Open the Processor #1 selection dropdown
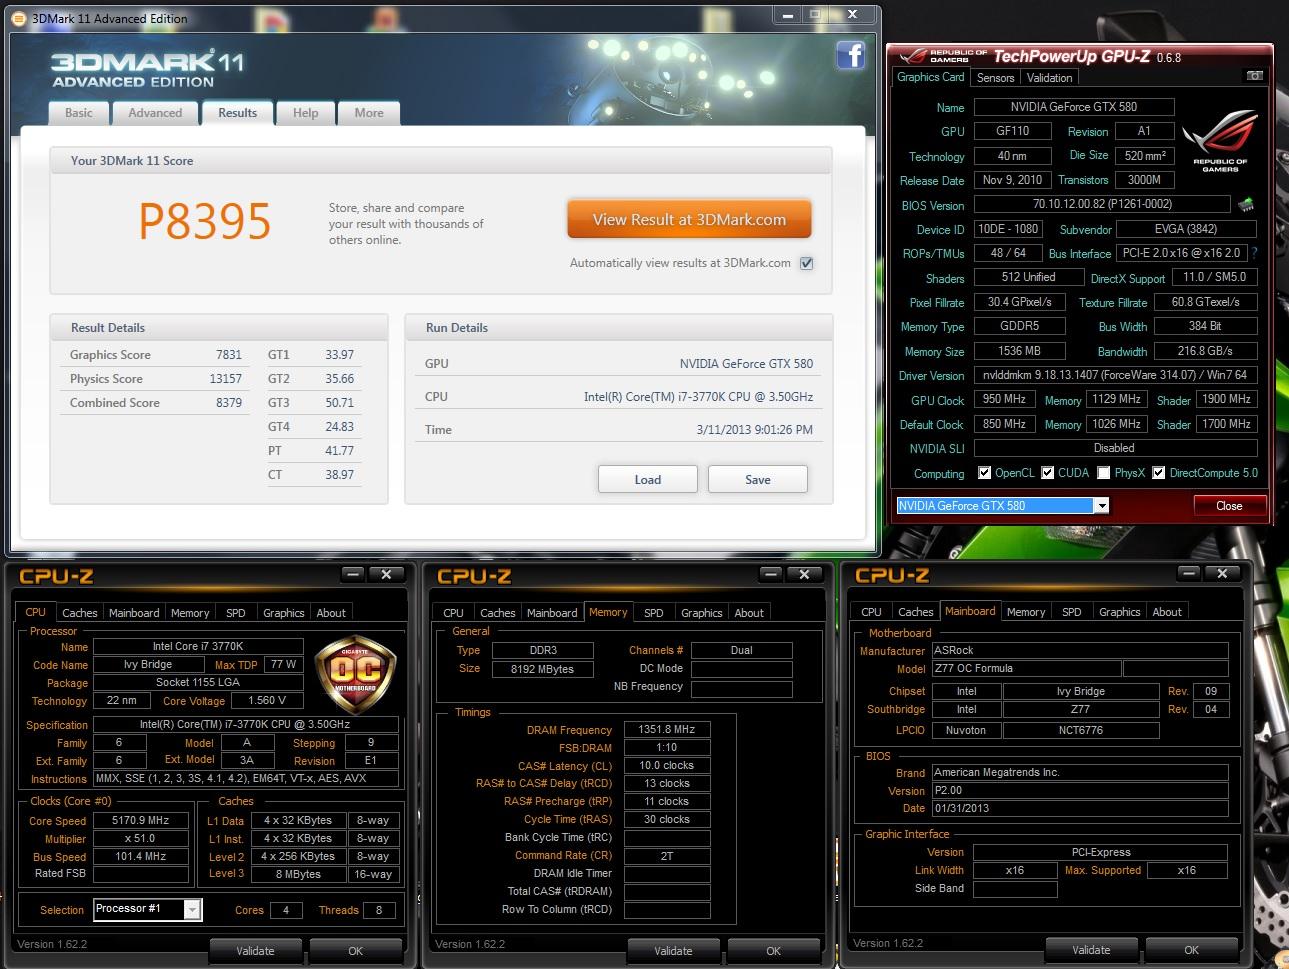 coord(192,909)
